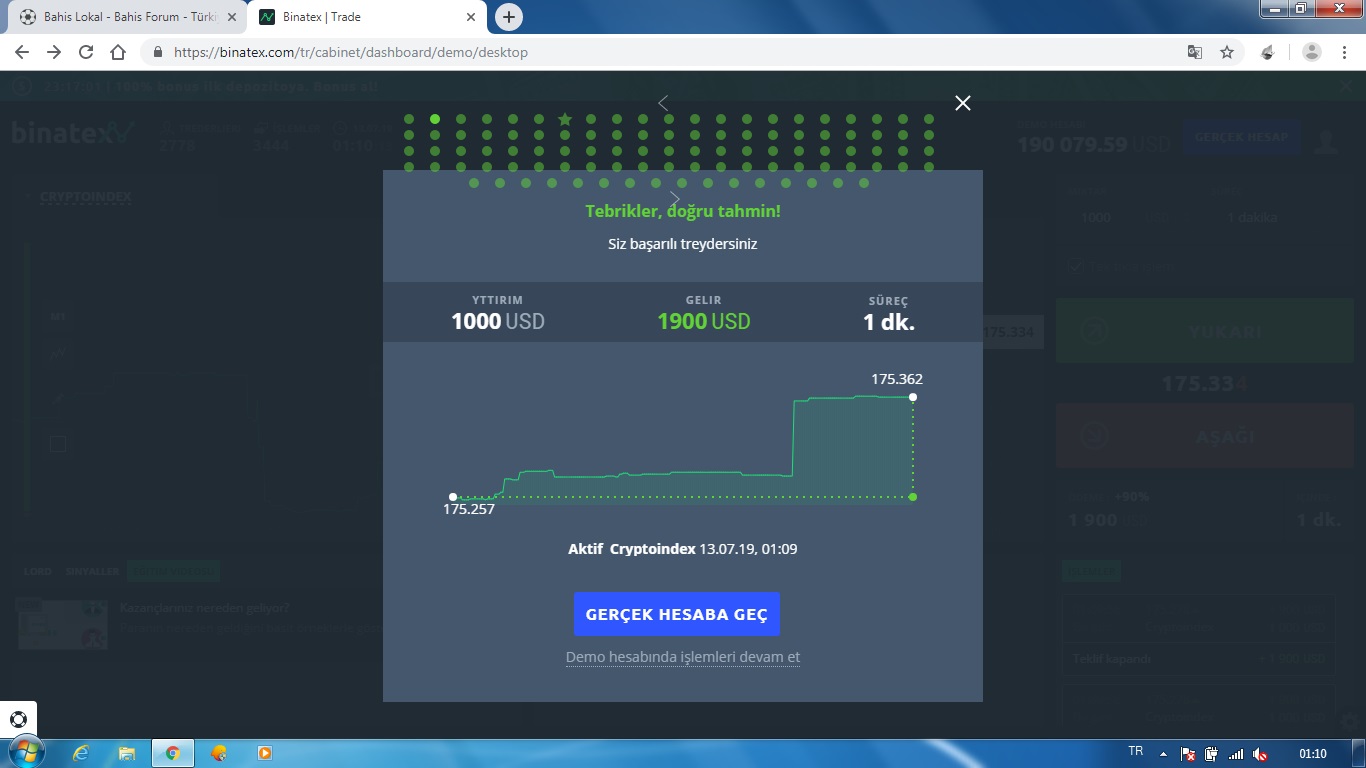Click the translate page icon
The image size is (1366, 768).
click(x=1194, y=52)
